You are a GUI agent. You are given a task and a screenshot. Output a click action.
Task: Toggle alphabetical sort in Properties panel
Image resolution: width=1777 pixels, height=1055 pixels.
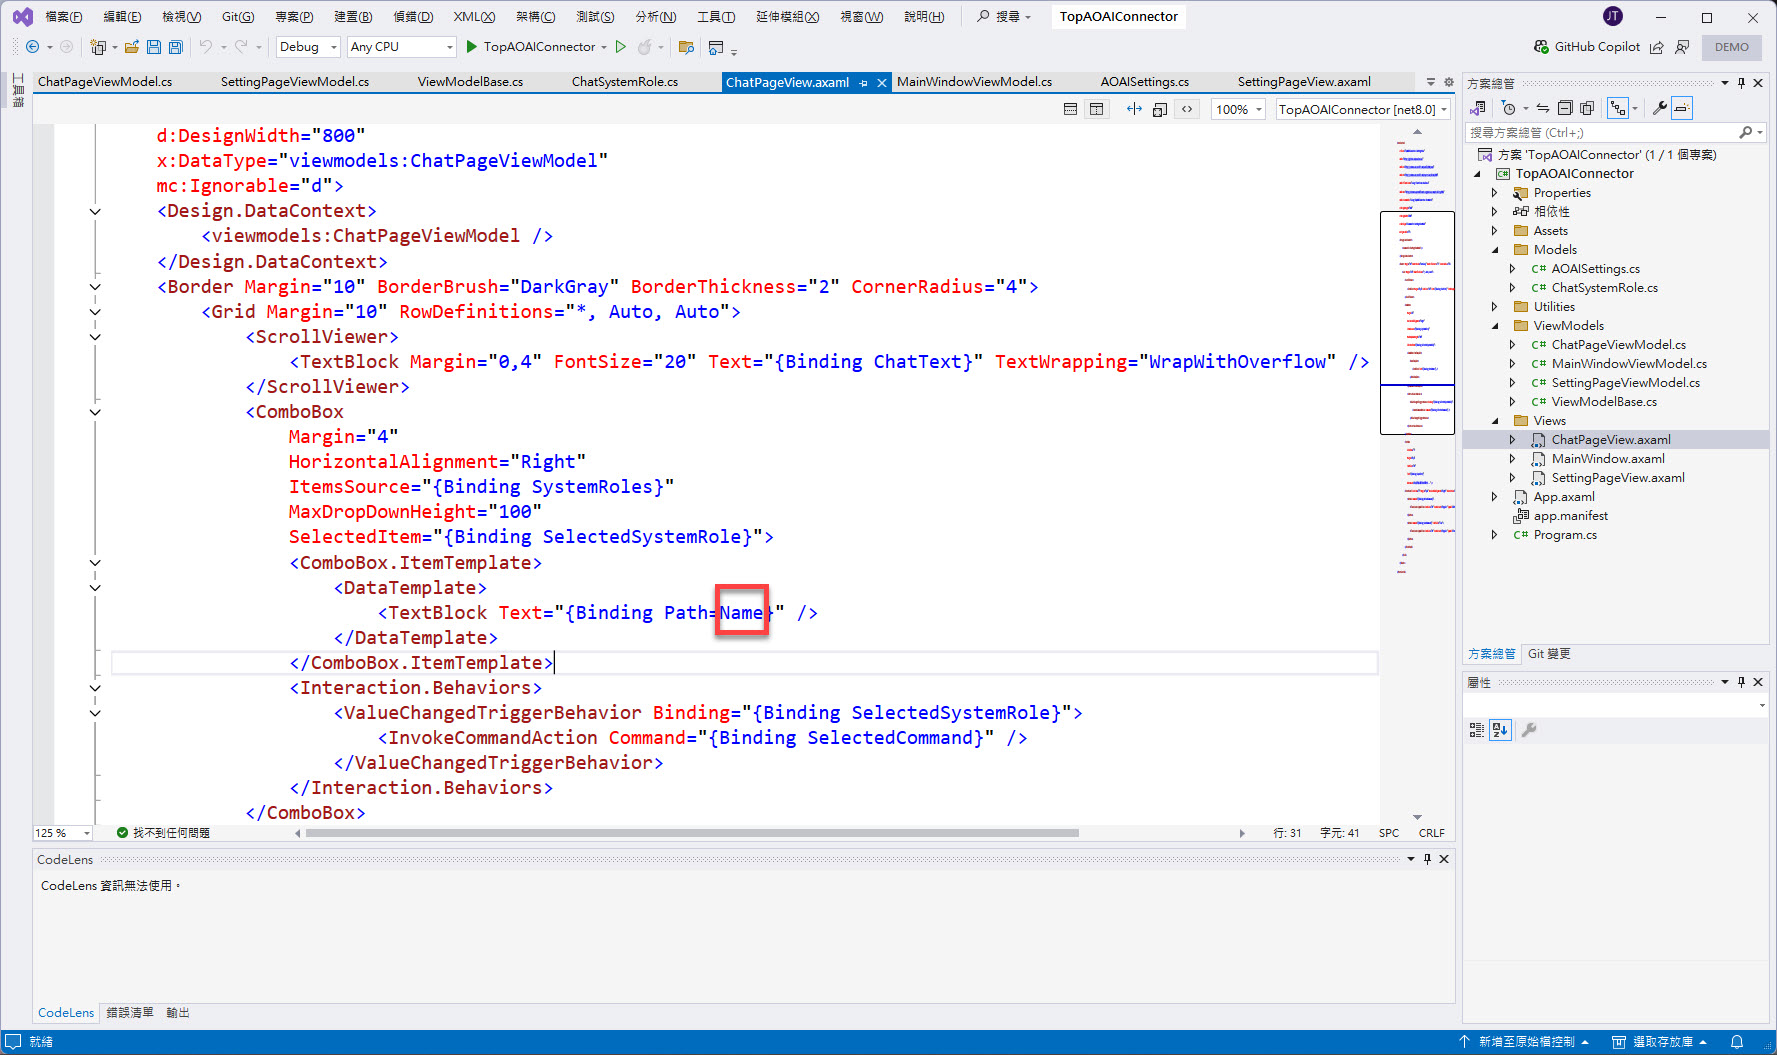coord(1499,730)
